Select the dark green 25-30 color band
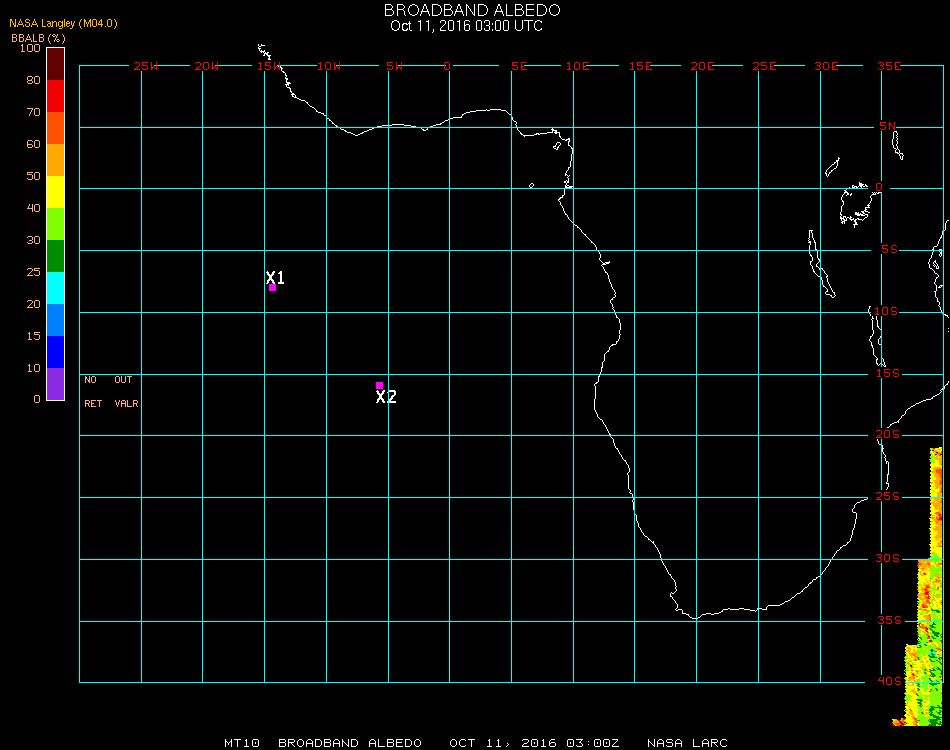The image size is (950, 750). click(x=55, y=256)
